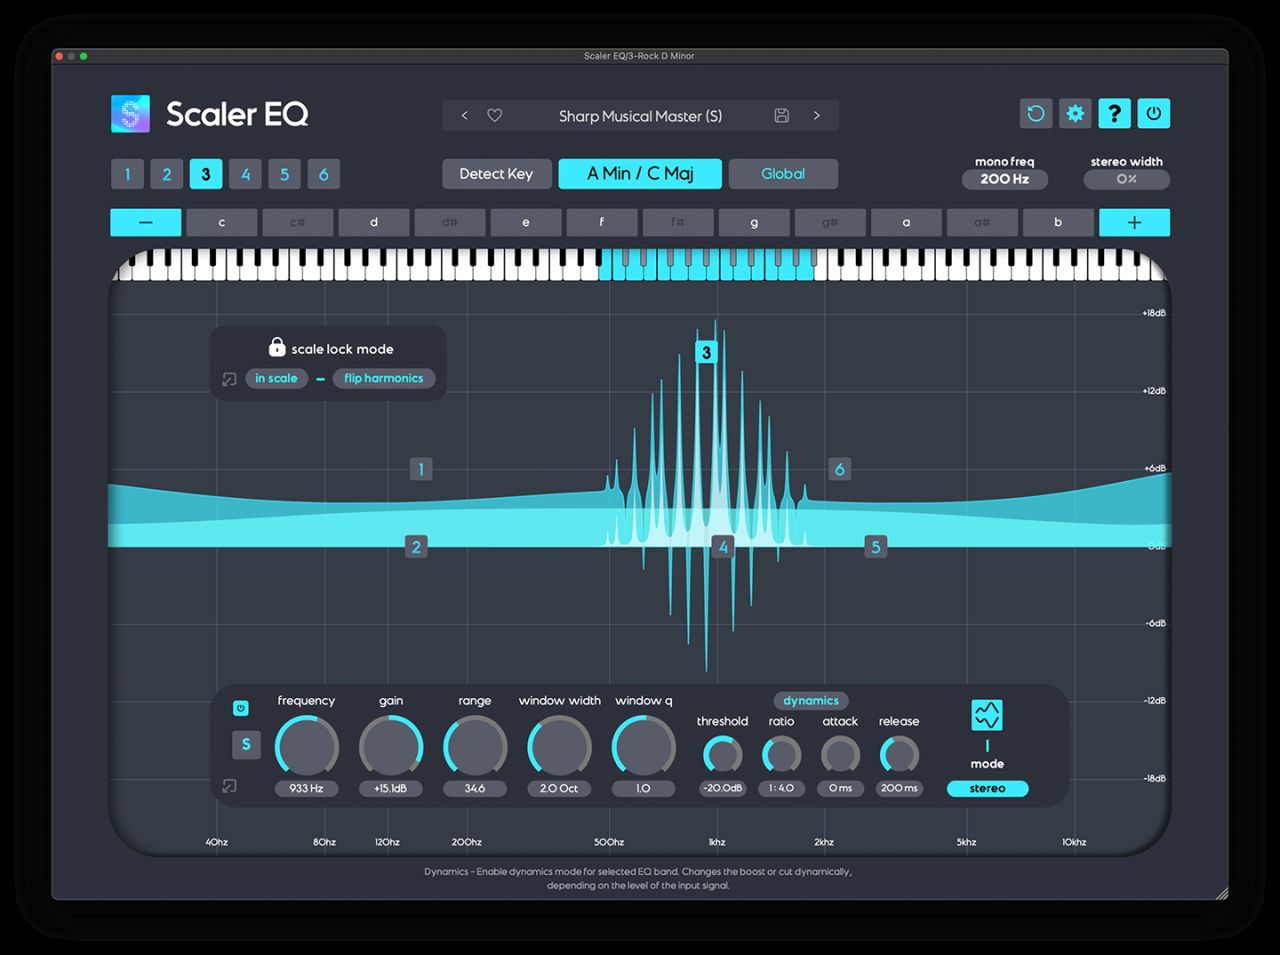The image size is (1280, 955).
Task: Click the minus button on note row
Action: pyautogui.click(x=146, y=222)
